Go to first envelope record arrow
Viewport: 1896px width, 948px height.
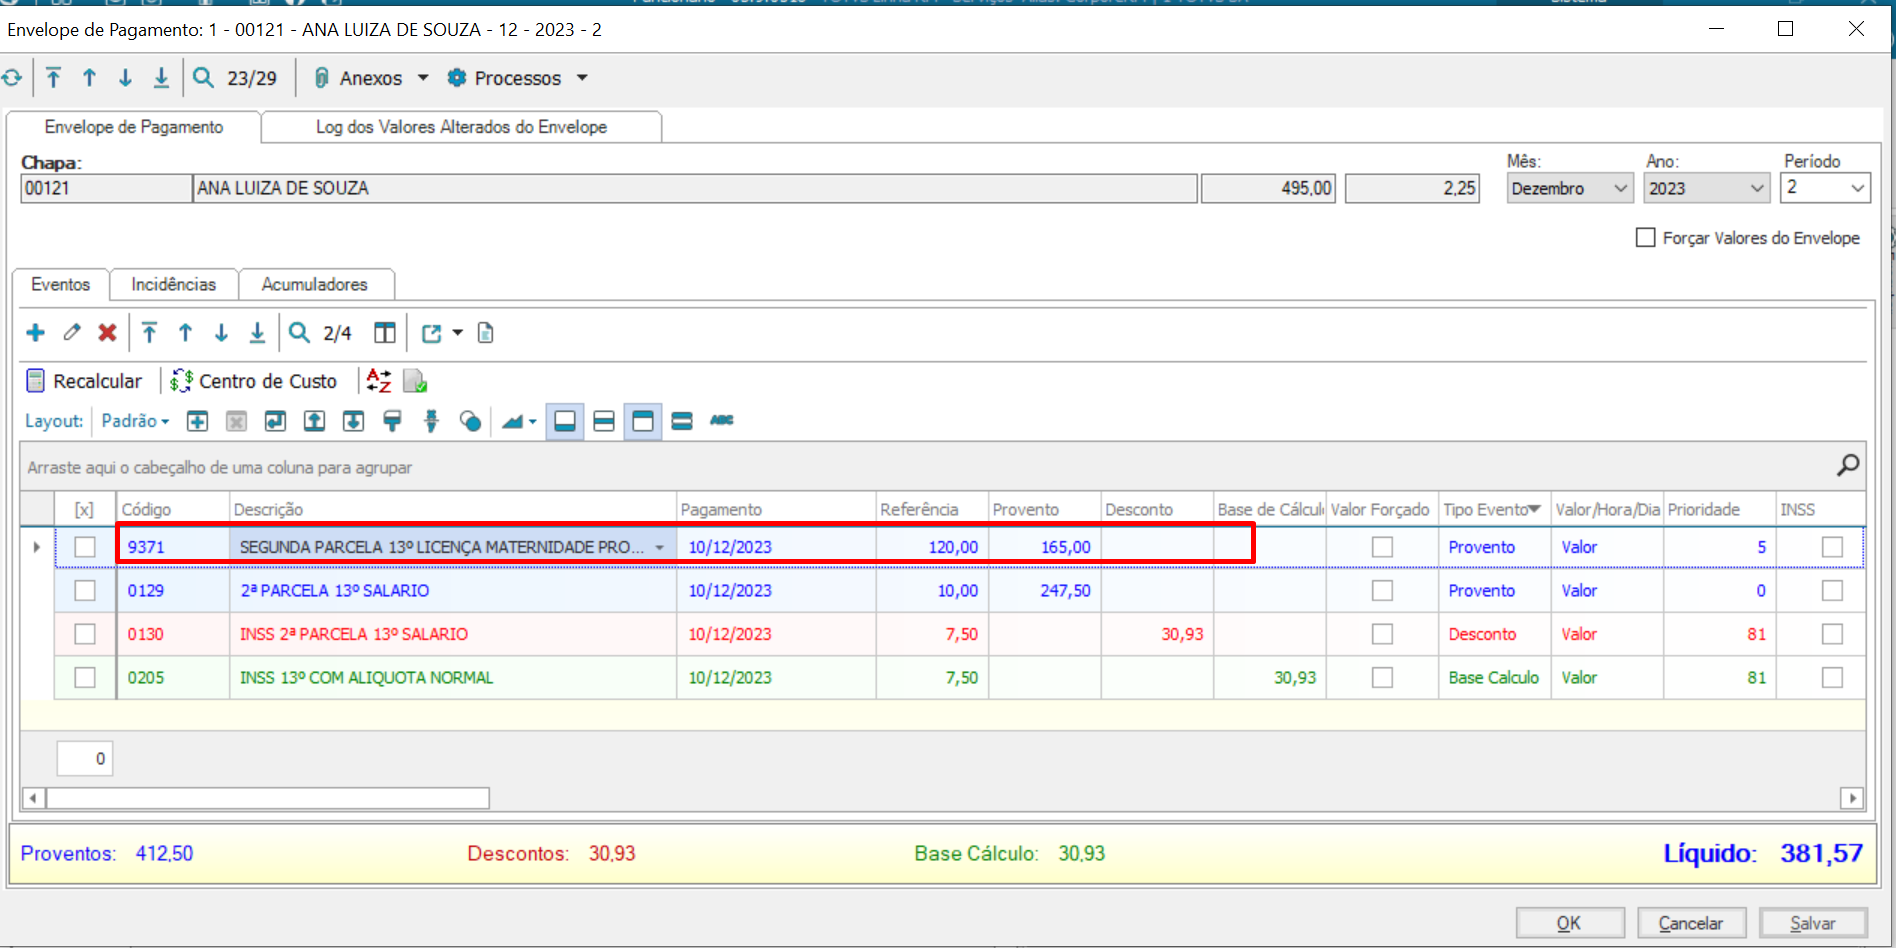[x=54, y=78]
